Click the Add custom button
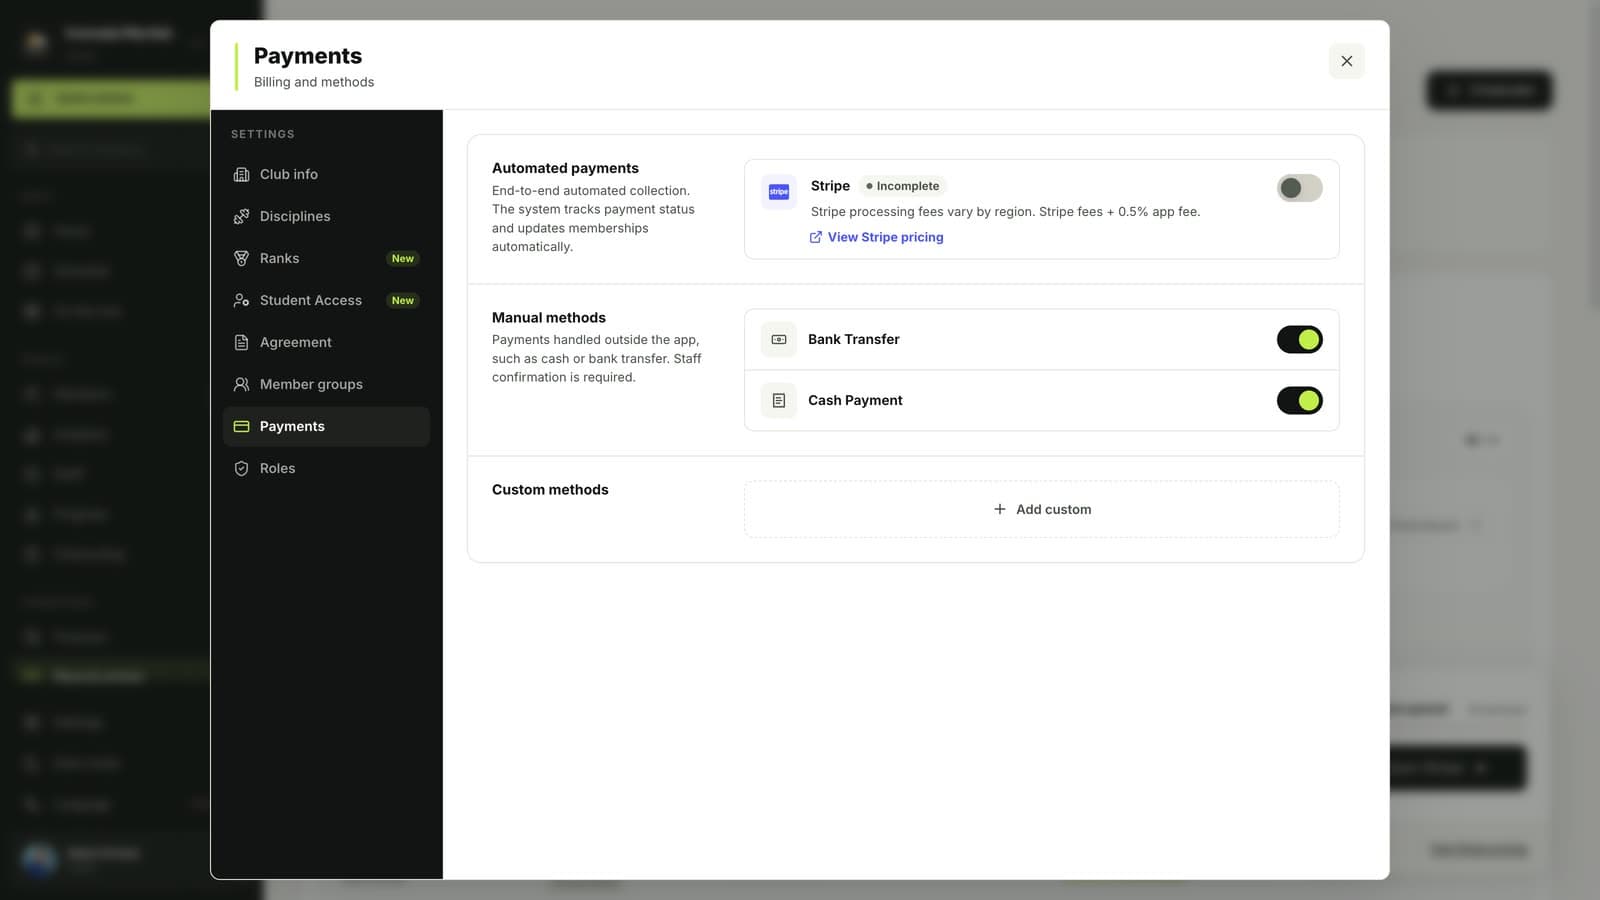1600x900 pixels. [x=1042, y=509]
